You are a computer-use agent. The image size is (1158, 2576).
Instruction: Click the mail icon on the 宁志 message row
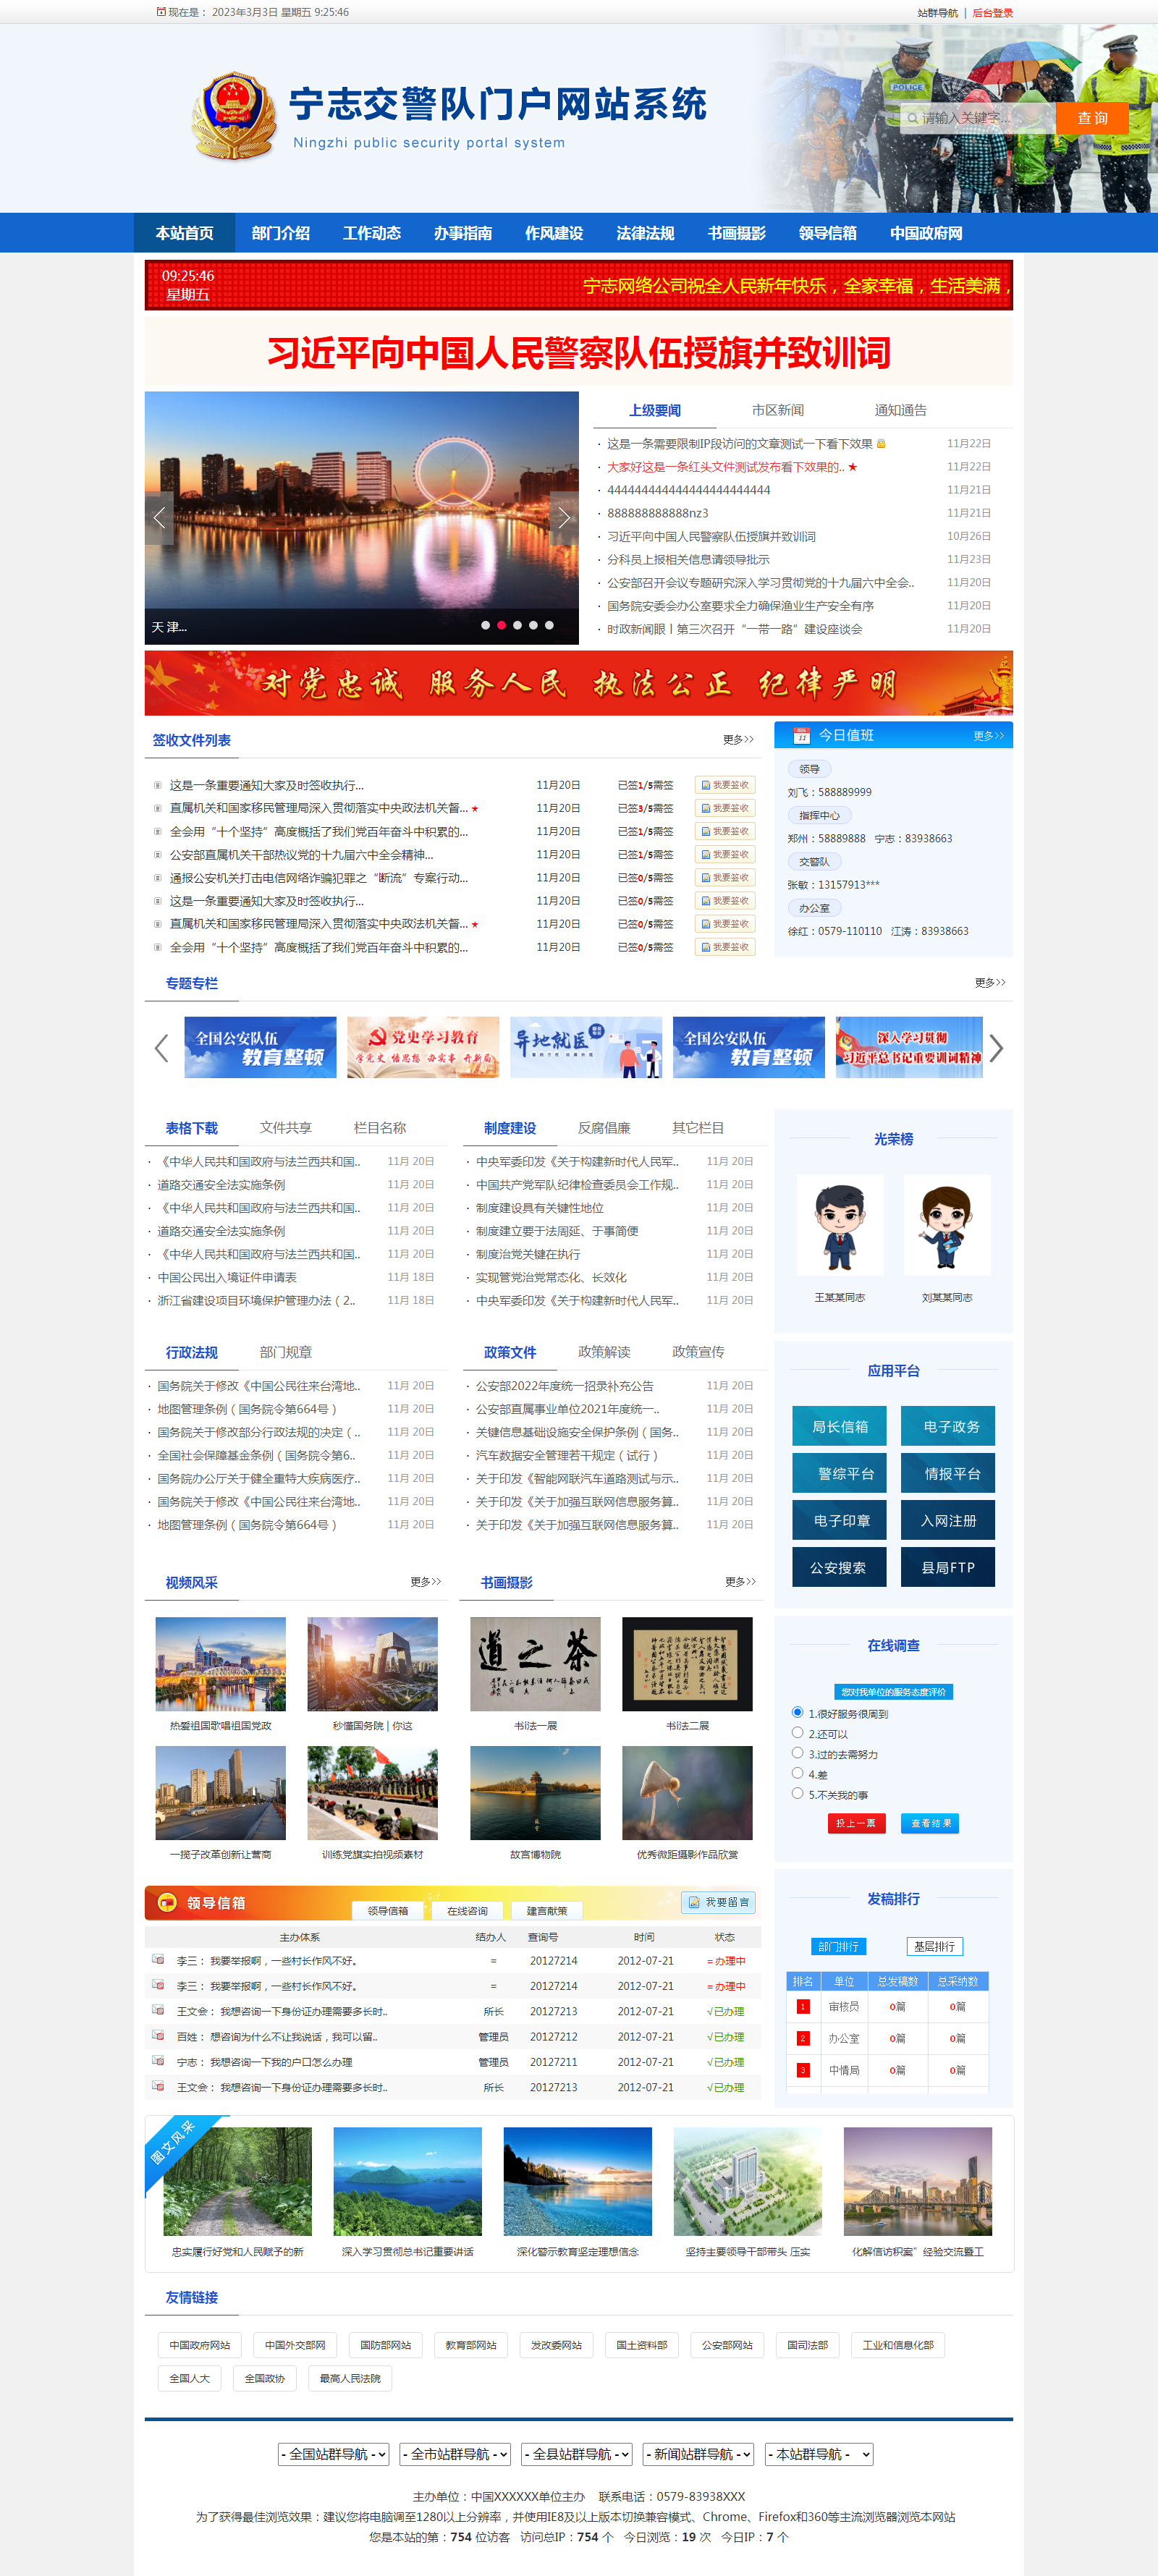click(x=158, y=2060)
